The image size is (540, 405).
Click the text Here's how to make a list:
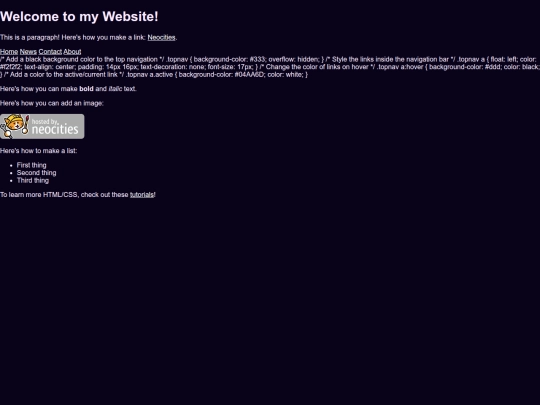point(39,151)
